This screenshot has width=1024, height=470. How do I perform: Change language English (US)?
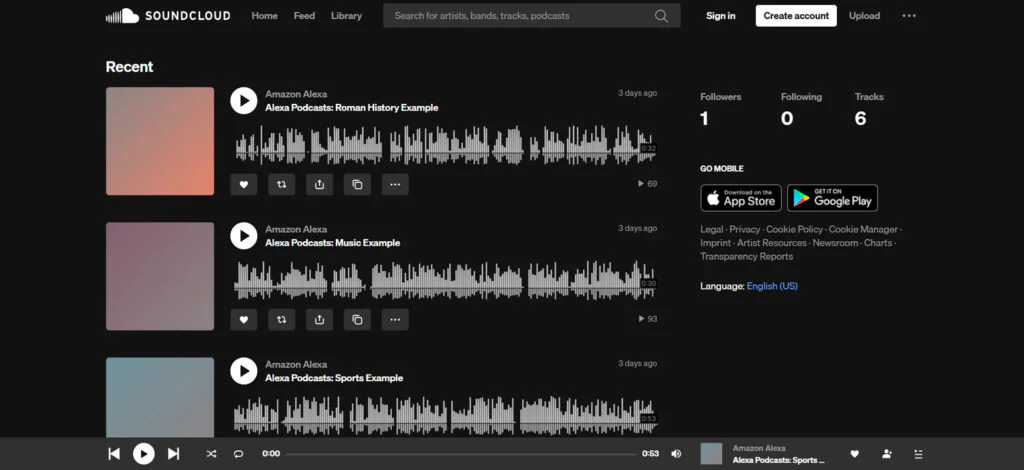(x=772, y=286)
